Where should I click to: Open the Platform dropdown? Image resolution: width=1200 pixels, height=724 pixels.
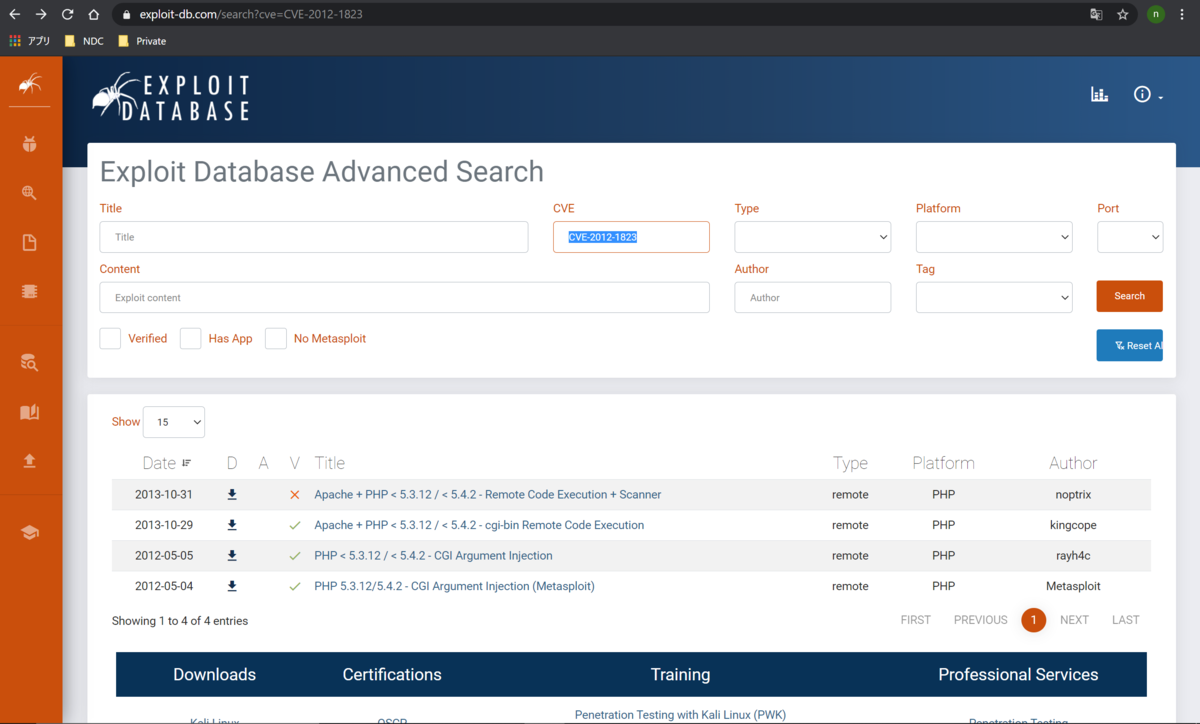[994, 237]
